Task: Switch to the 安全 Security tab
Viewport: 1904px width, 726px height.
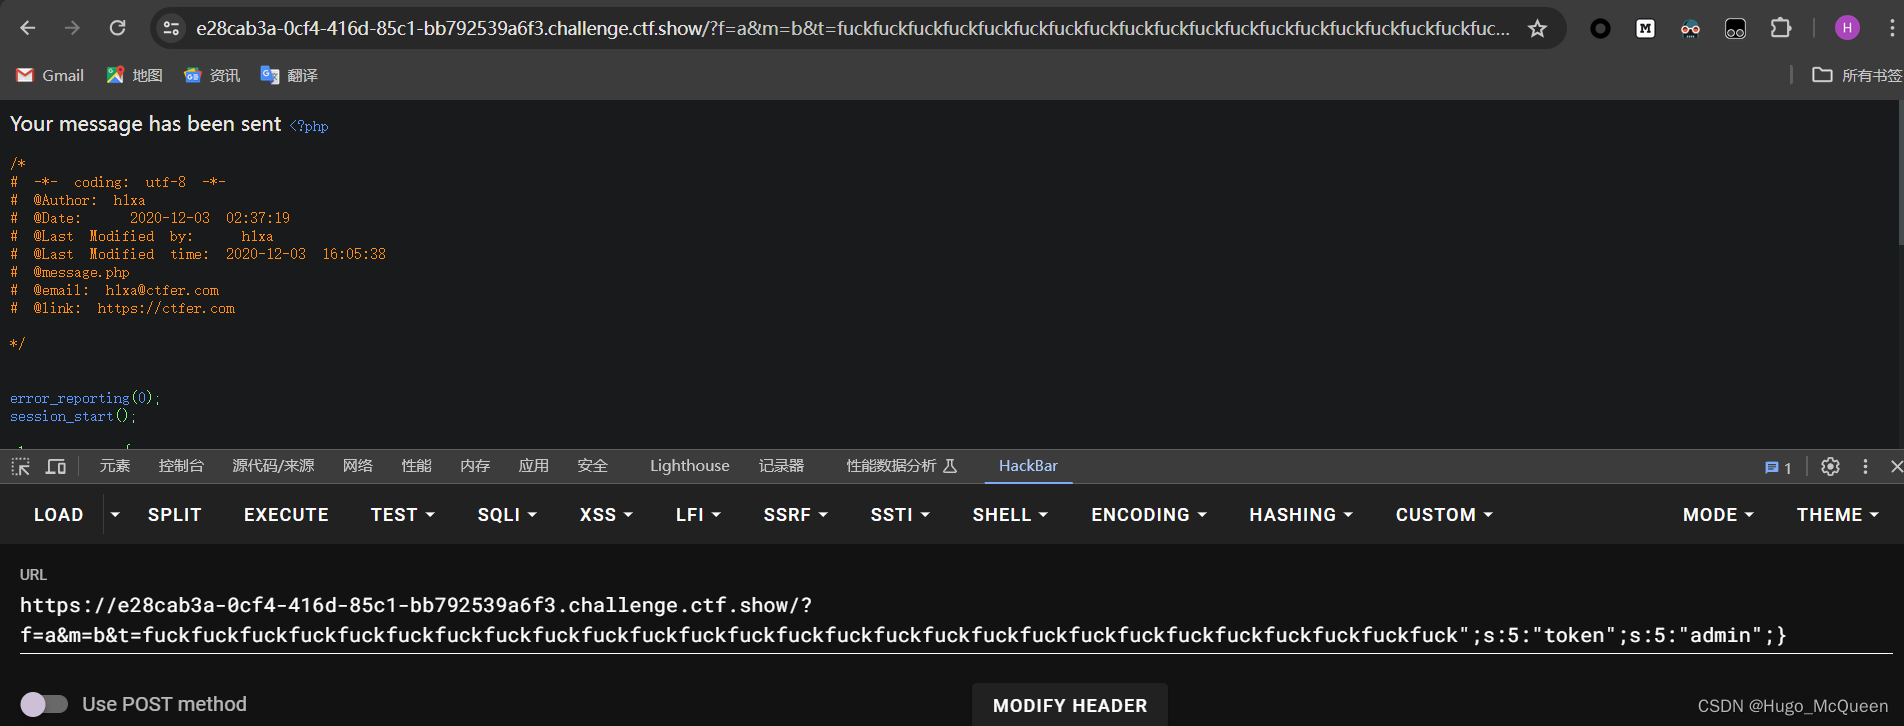Action: [x=592, y=466]
